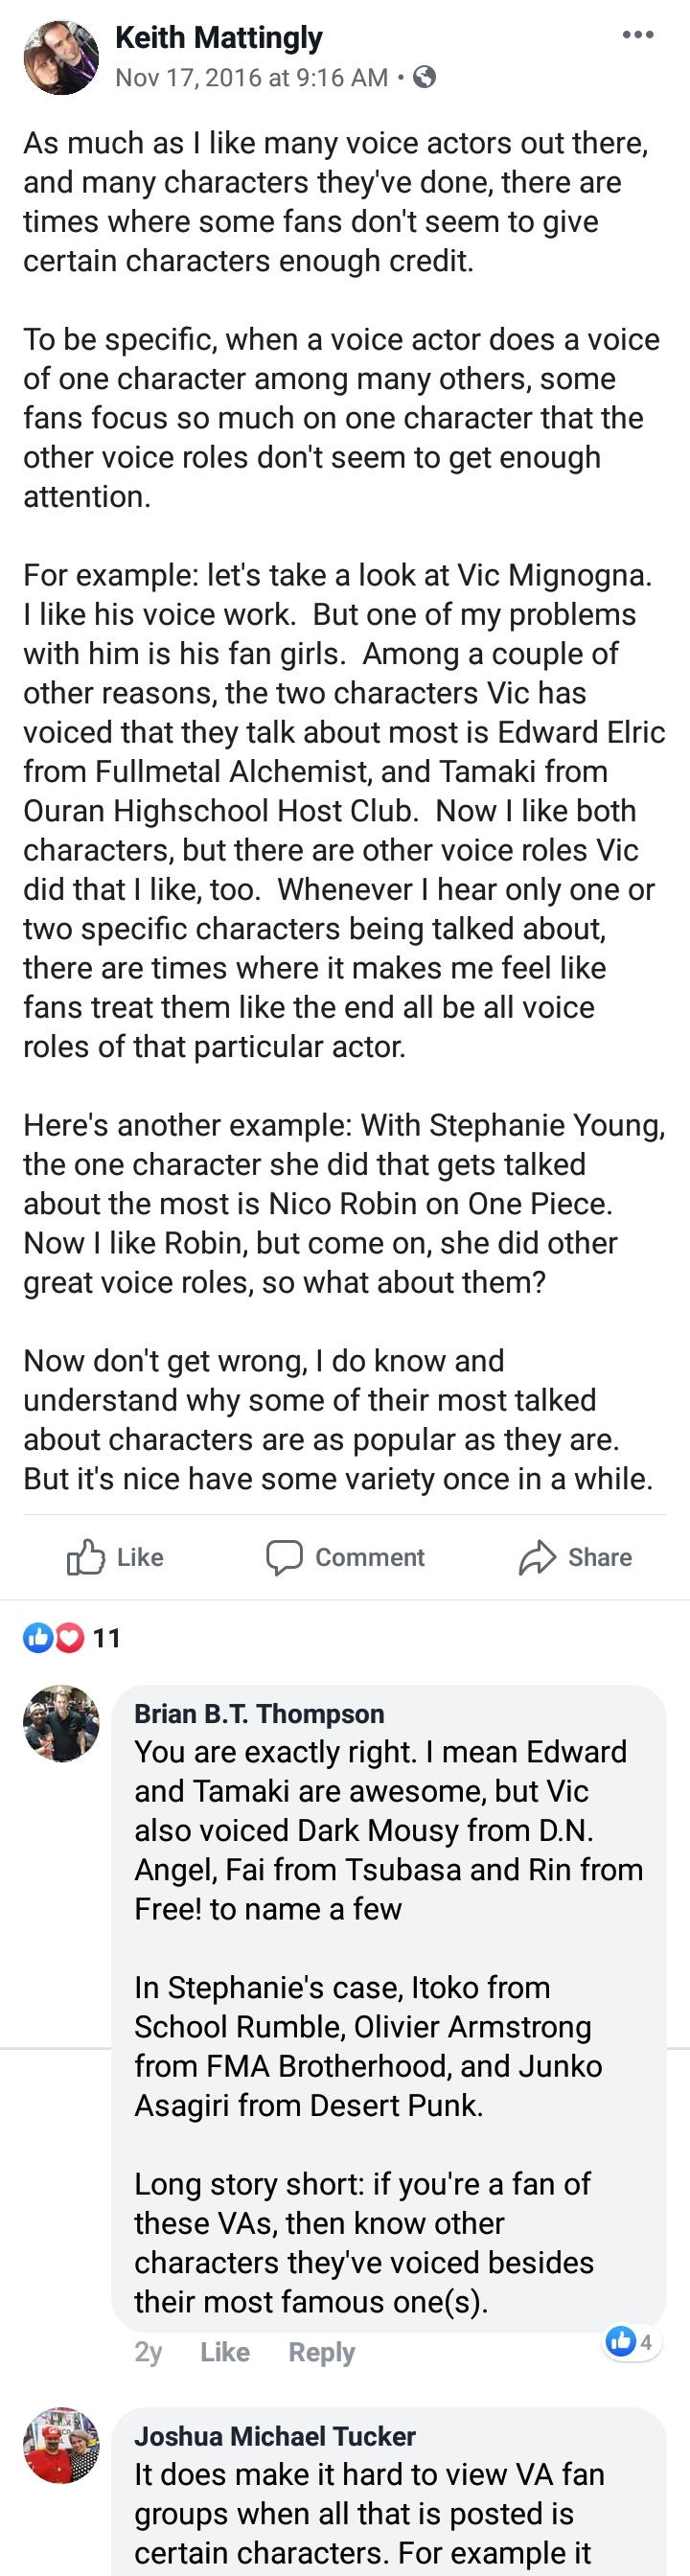
Task: Open the three-dot post options menu
Action: coord(637,35)
